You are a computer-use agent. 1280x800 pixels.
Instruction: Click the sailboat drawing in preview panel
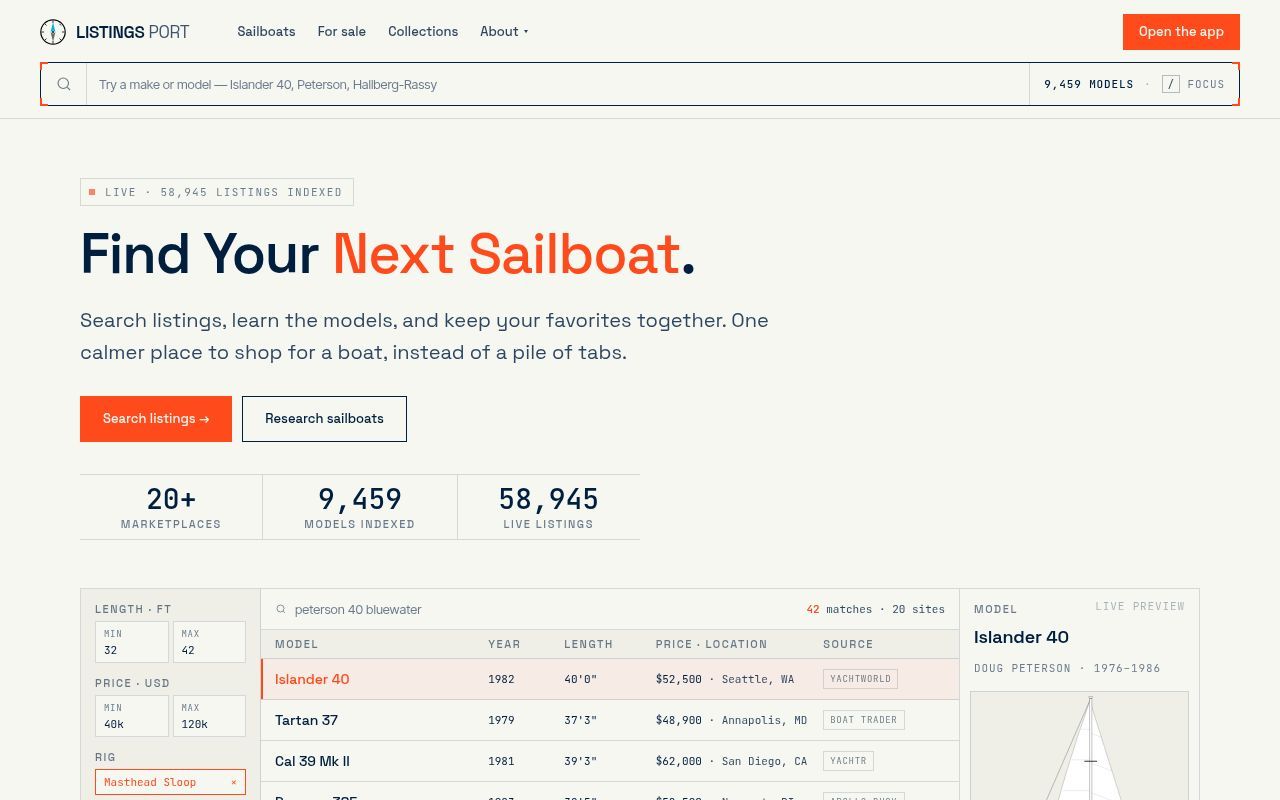1079,746
